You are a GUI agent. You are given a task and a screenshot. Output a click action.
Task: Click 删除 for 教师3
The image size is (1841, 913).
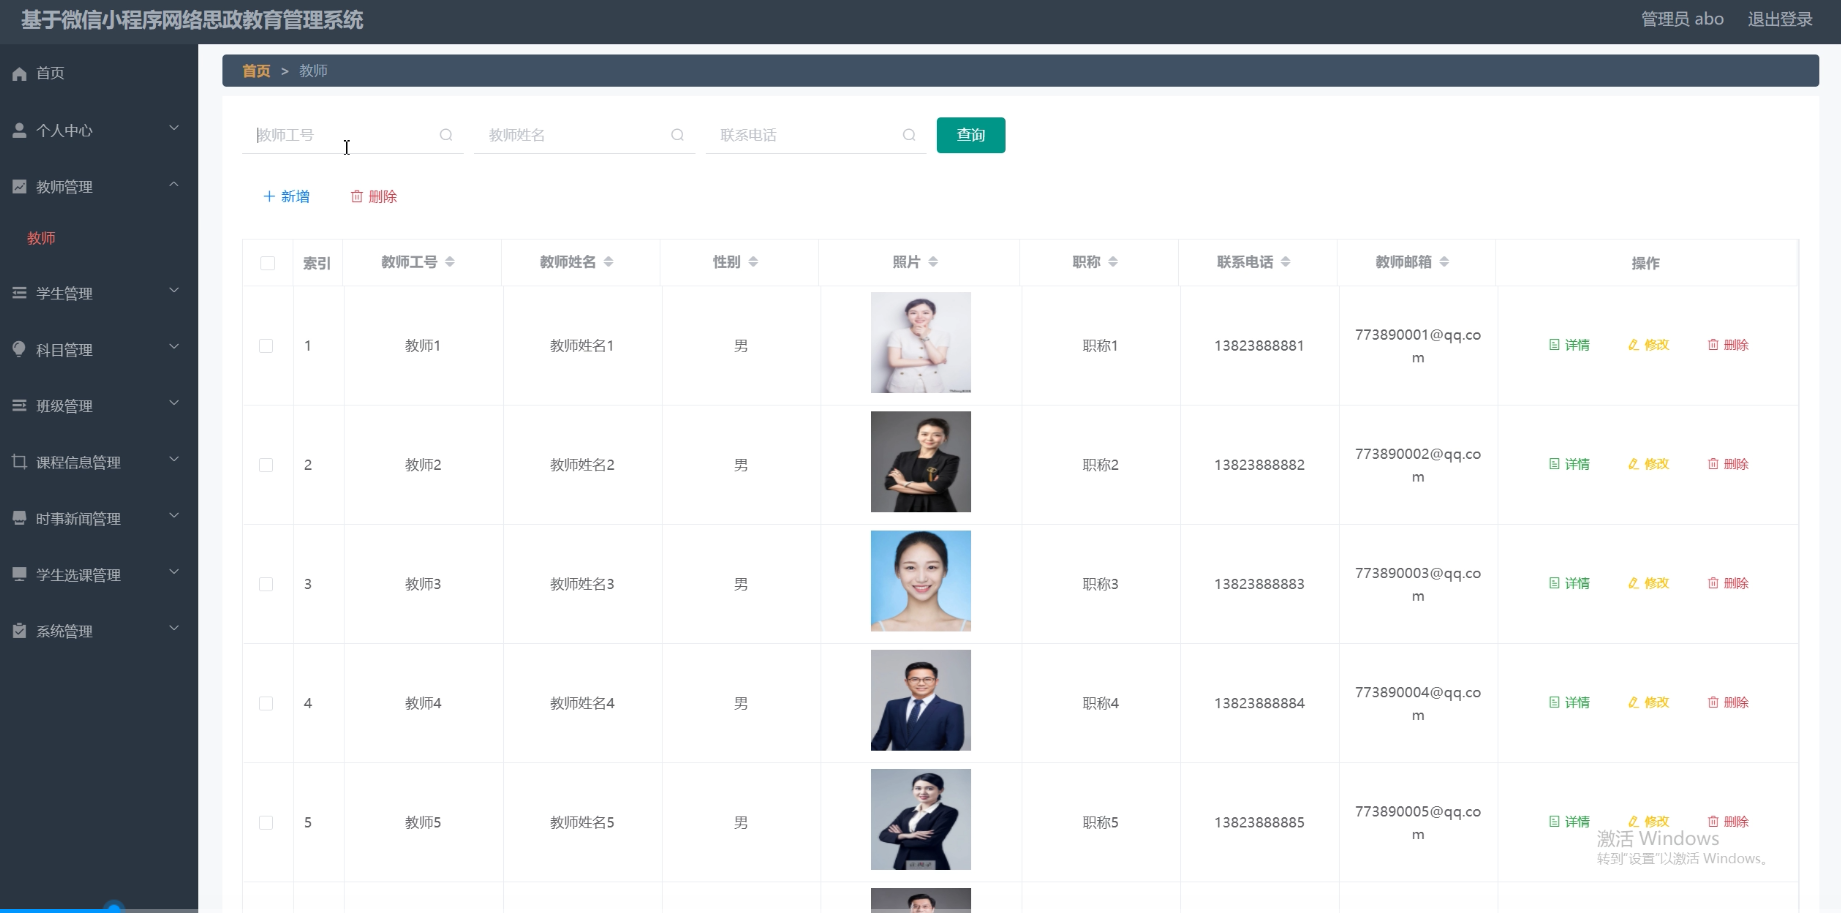1728,583
